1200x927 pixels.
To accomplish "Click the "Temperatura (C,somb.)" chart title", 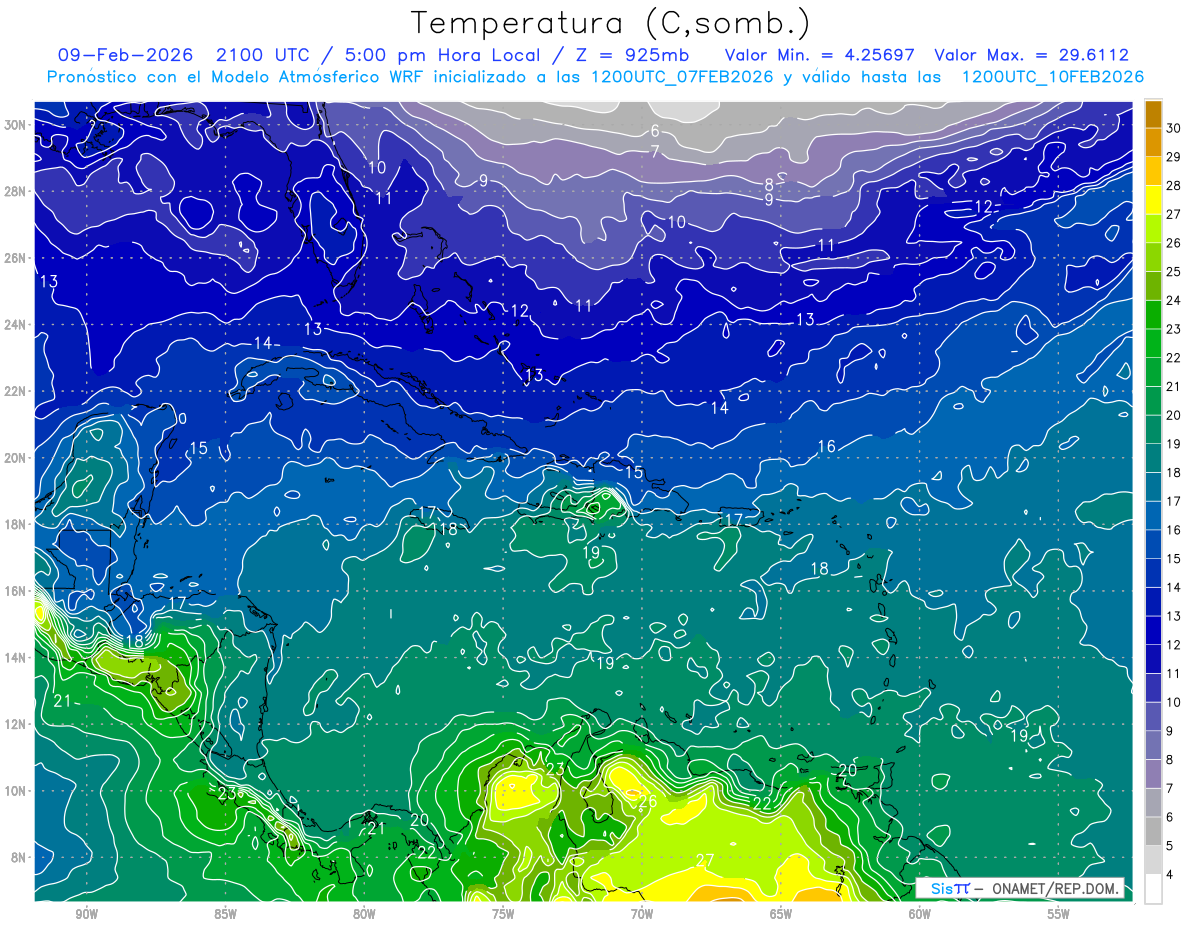I will click(x=611, y=23).
